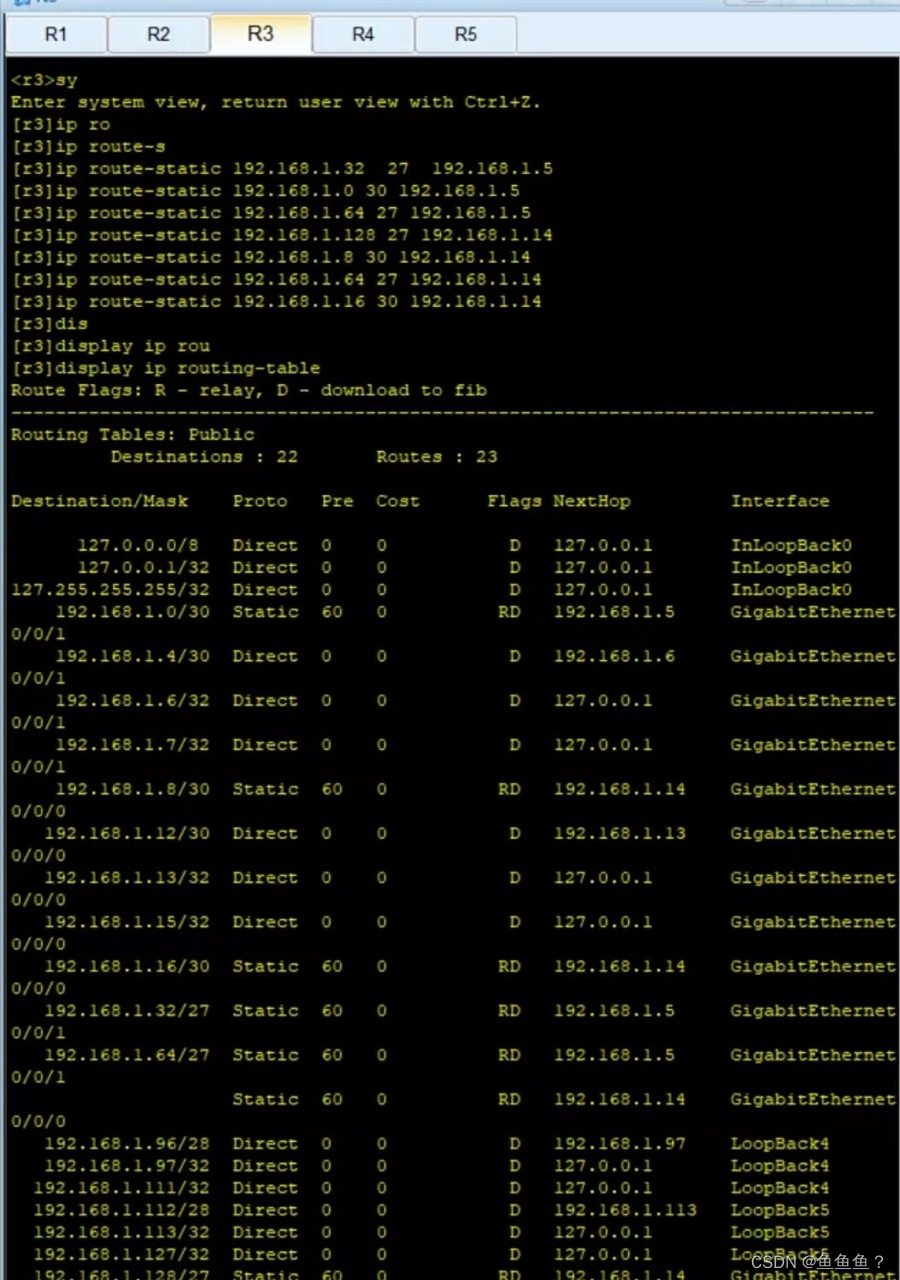900x1280 pixels.
Task: Click the 'Destination/Mask' column header
Action: click(99, 501)
